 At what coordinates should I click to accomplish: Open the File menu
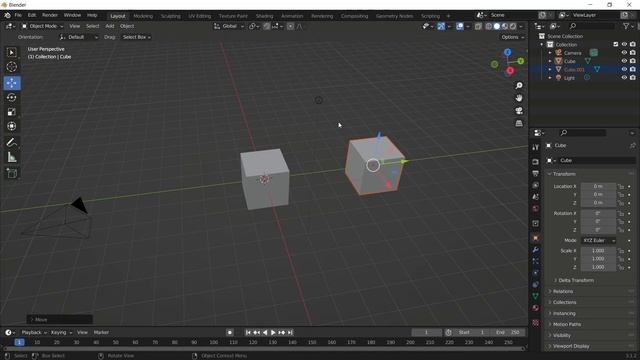[18, 15]
